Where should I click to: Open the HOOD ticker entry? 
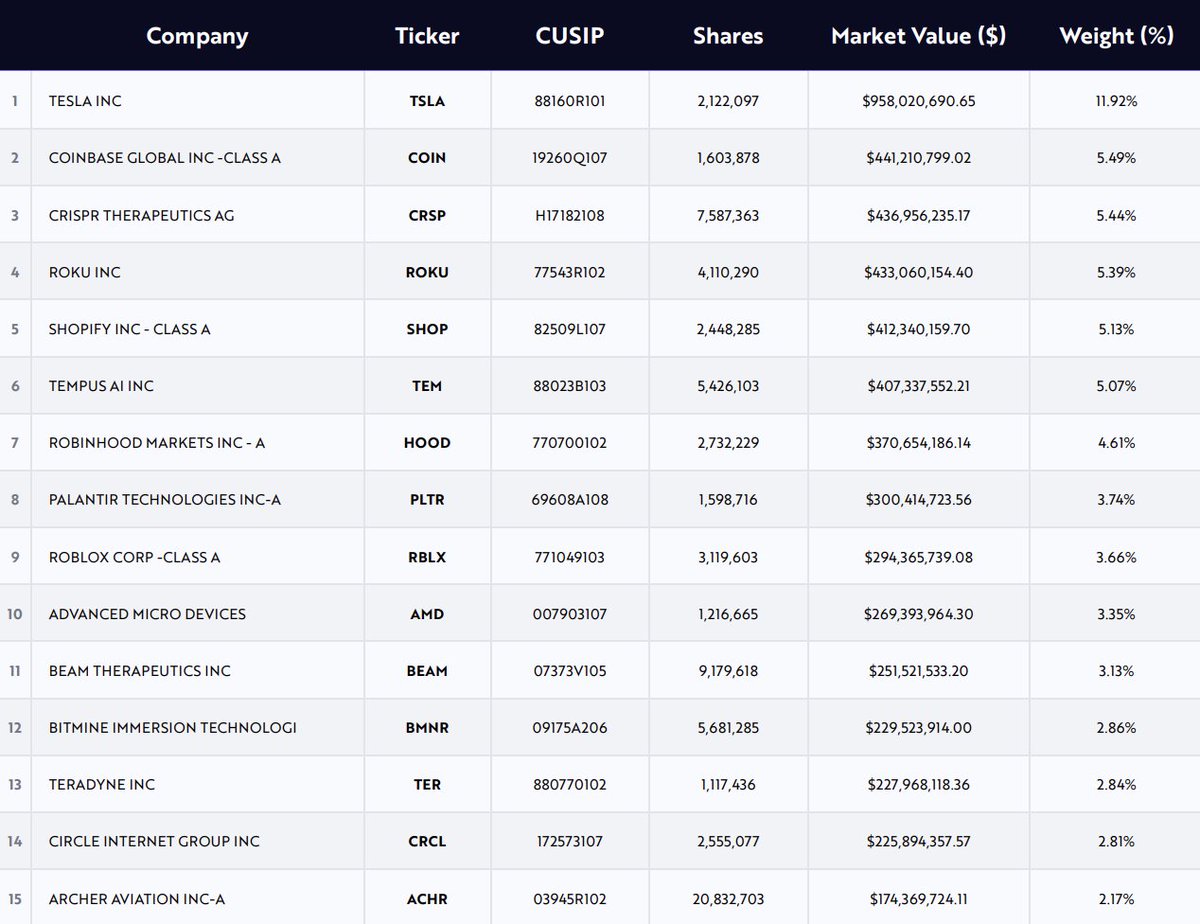(427, 443)
